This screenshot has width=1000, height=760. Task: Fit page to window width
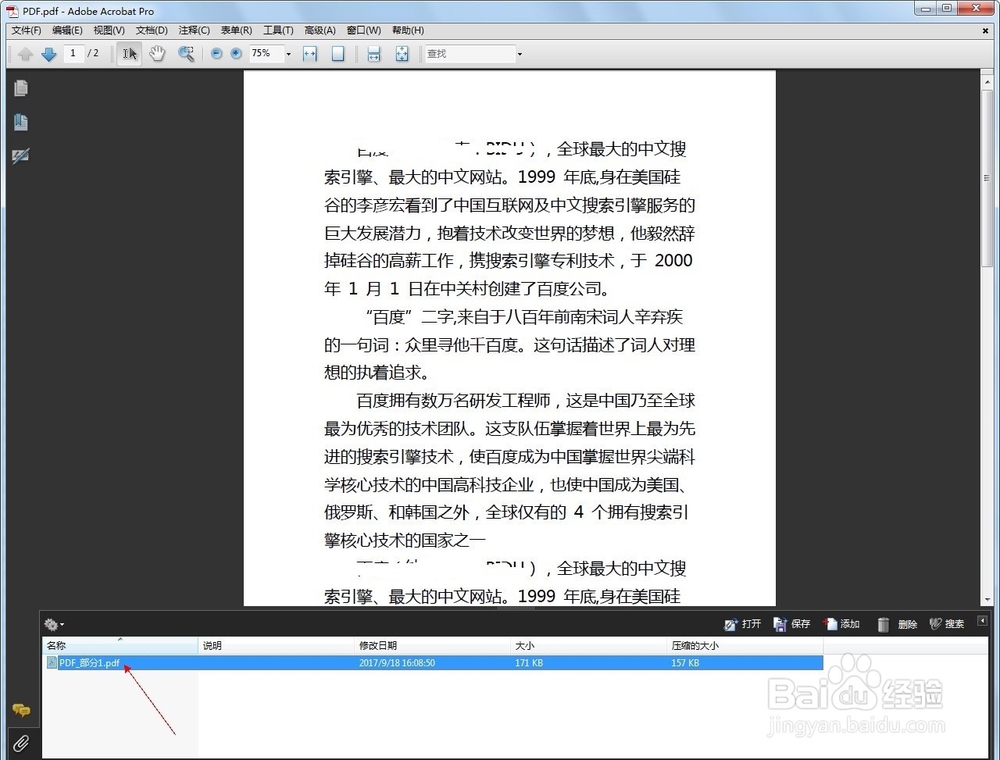pos(310,54)
